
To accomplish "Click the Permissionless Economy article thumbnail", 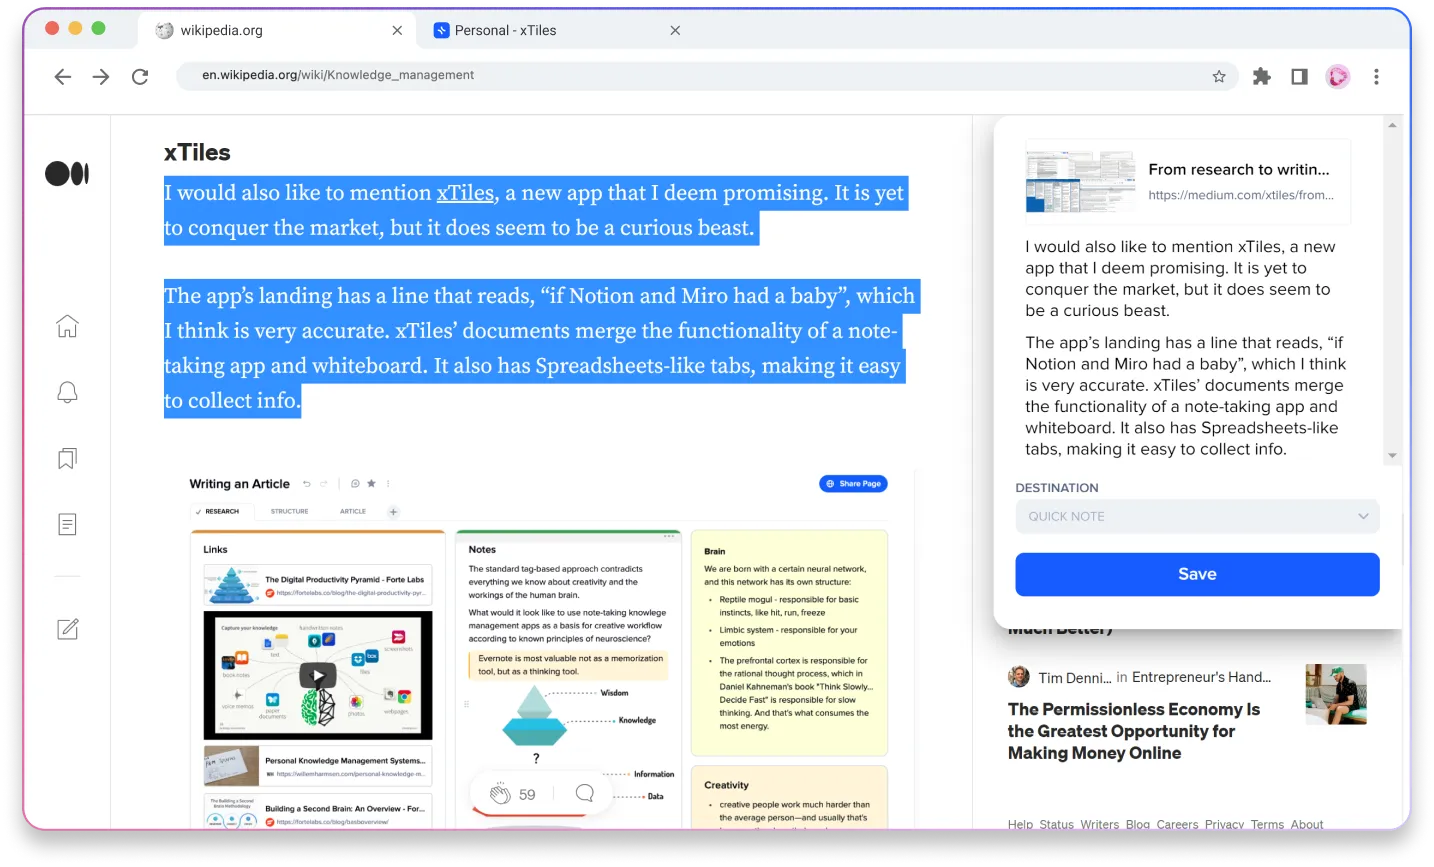I will coord(1336,694).
